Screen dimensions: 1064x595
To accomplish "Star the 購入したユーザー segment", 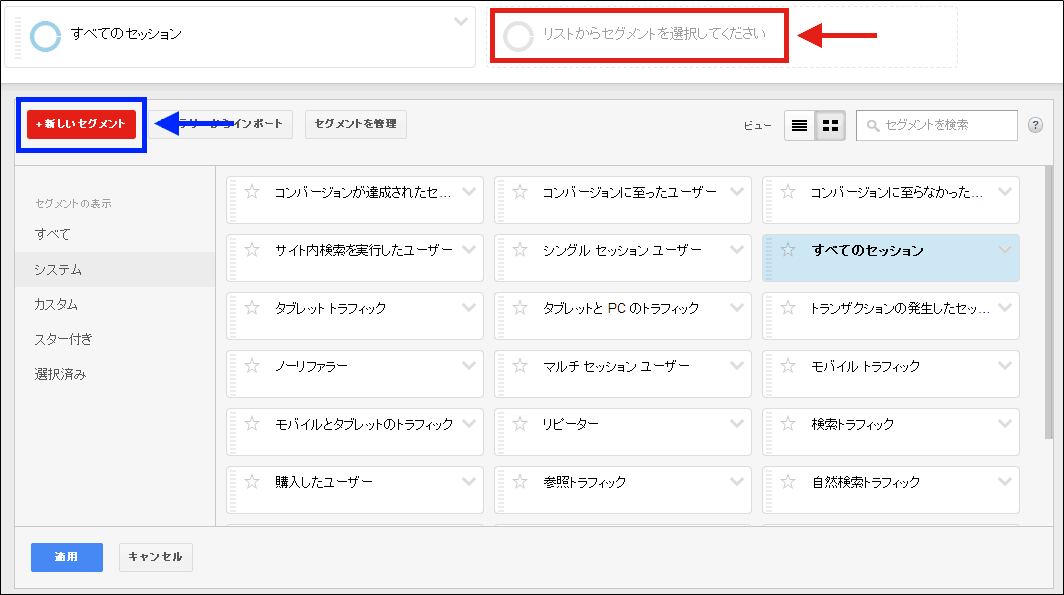I will [253, 483].
